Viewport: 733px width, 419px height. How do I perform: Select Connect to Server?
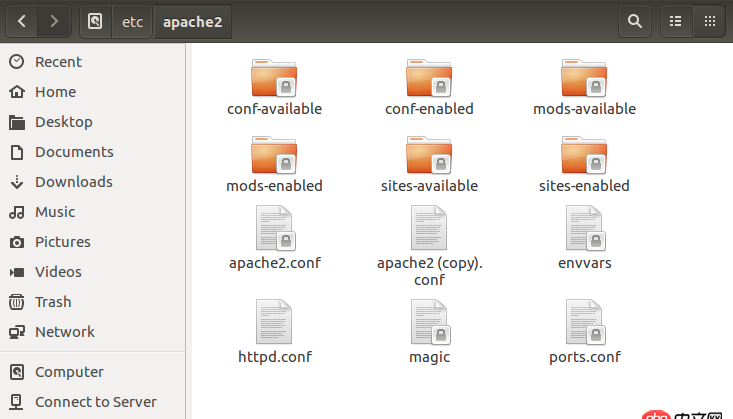(95, 402)
